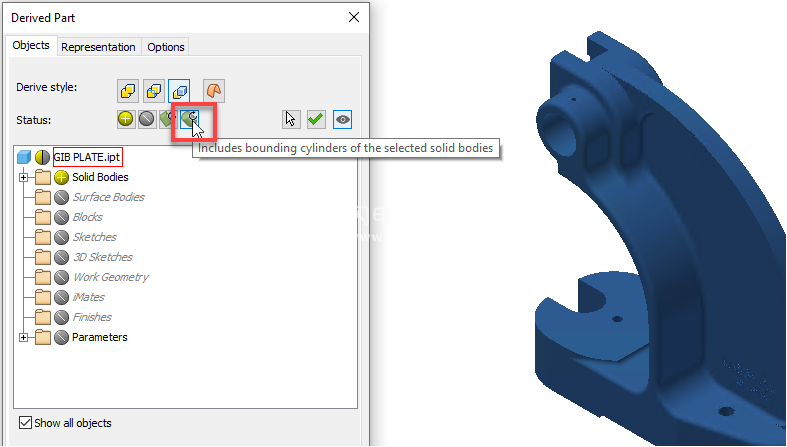Click the select from base arrow button
Screen dimensions: 787x447
pos(291,119)
